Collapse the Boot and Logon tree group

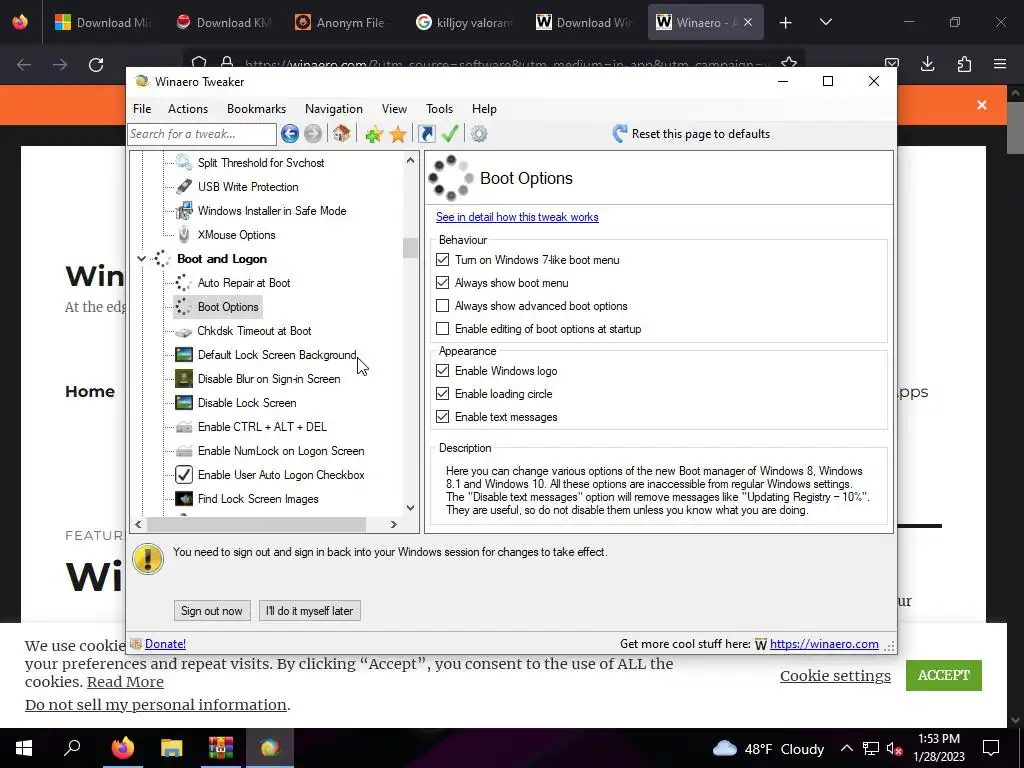(141, 259)
